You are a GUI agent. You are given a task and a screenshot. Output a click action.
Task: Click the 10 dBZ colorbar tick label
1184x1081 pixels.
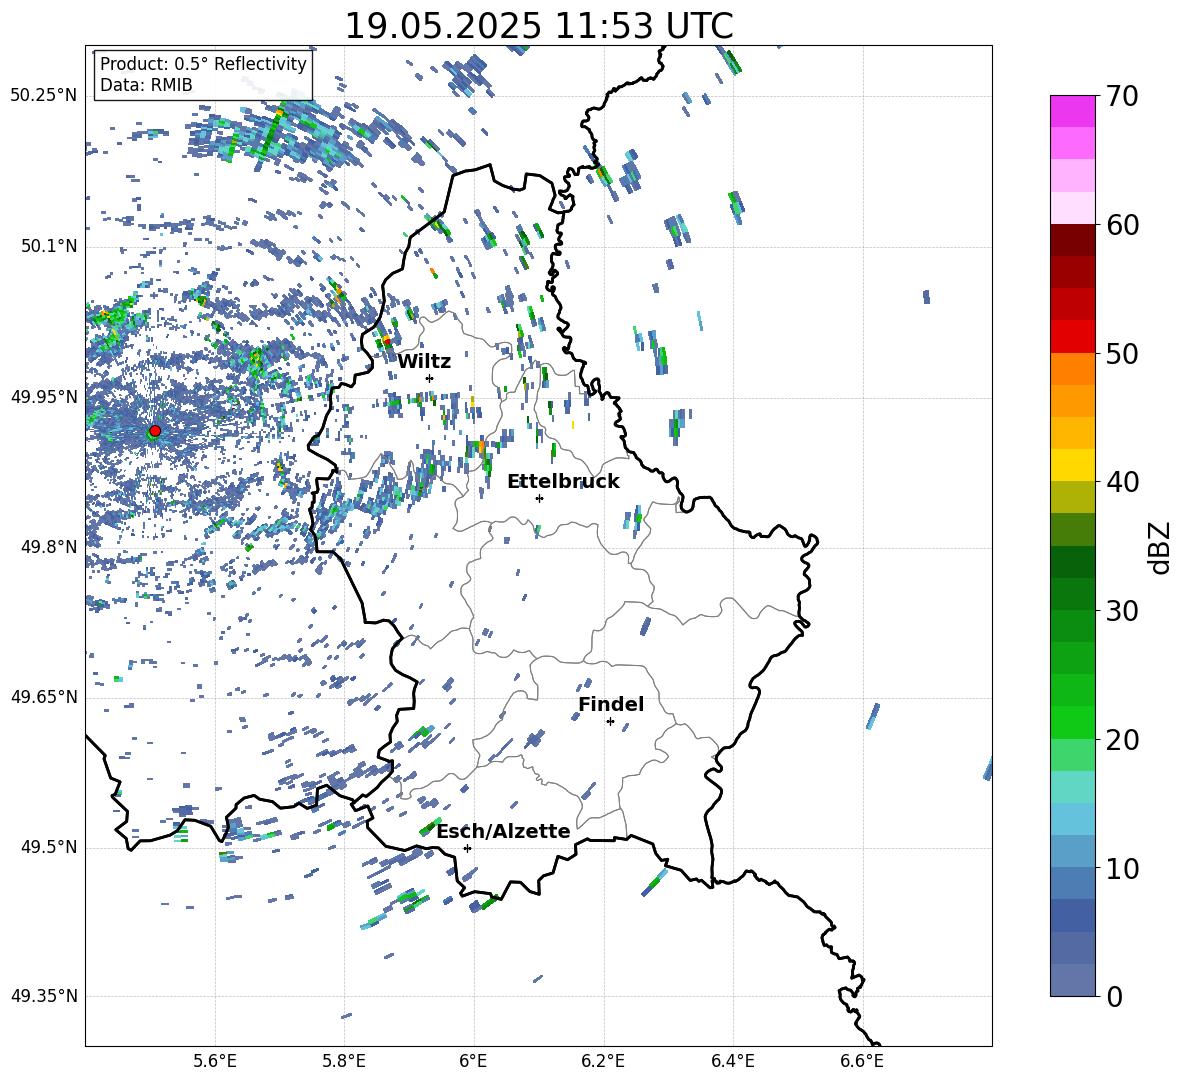pos(1122,868)
